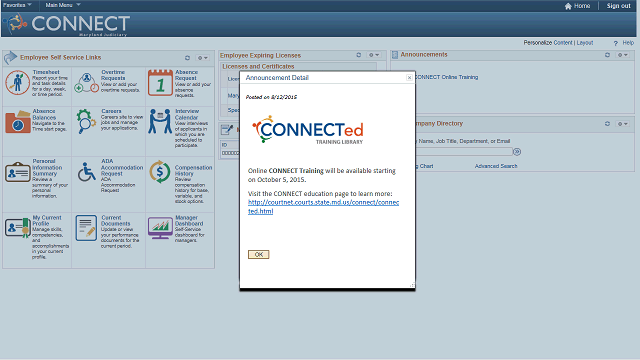Click the Home house icon
The image size is (640, 360).
pos(568,6)
